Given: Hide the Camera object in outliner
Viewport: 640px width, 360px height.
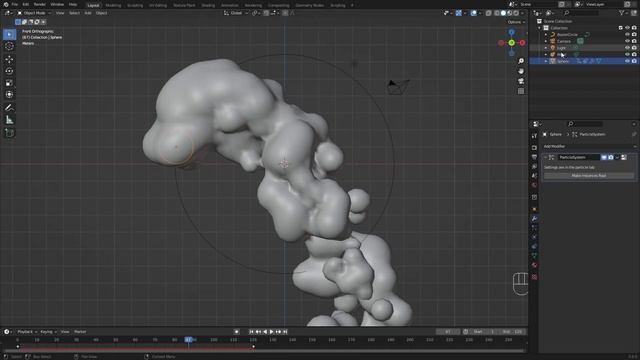Looking at the screenshot, I should coord(627,41).
